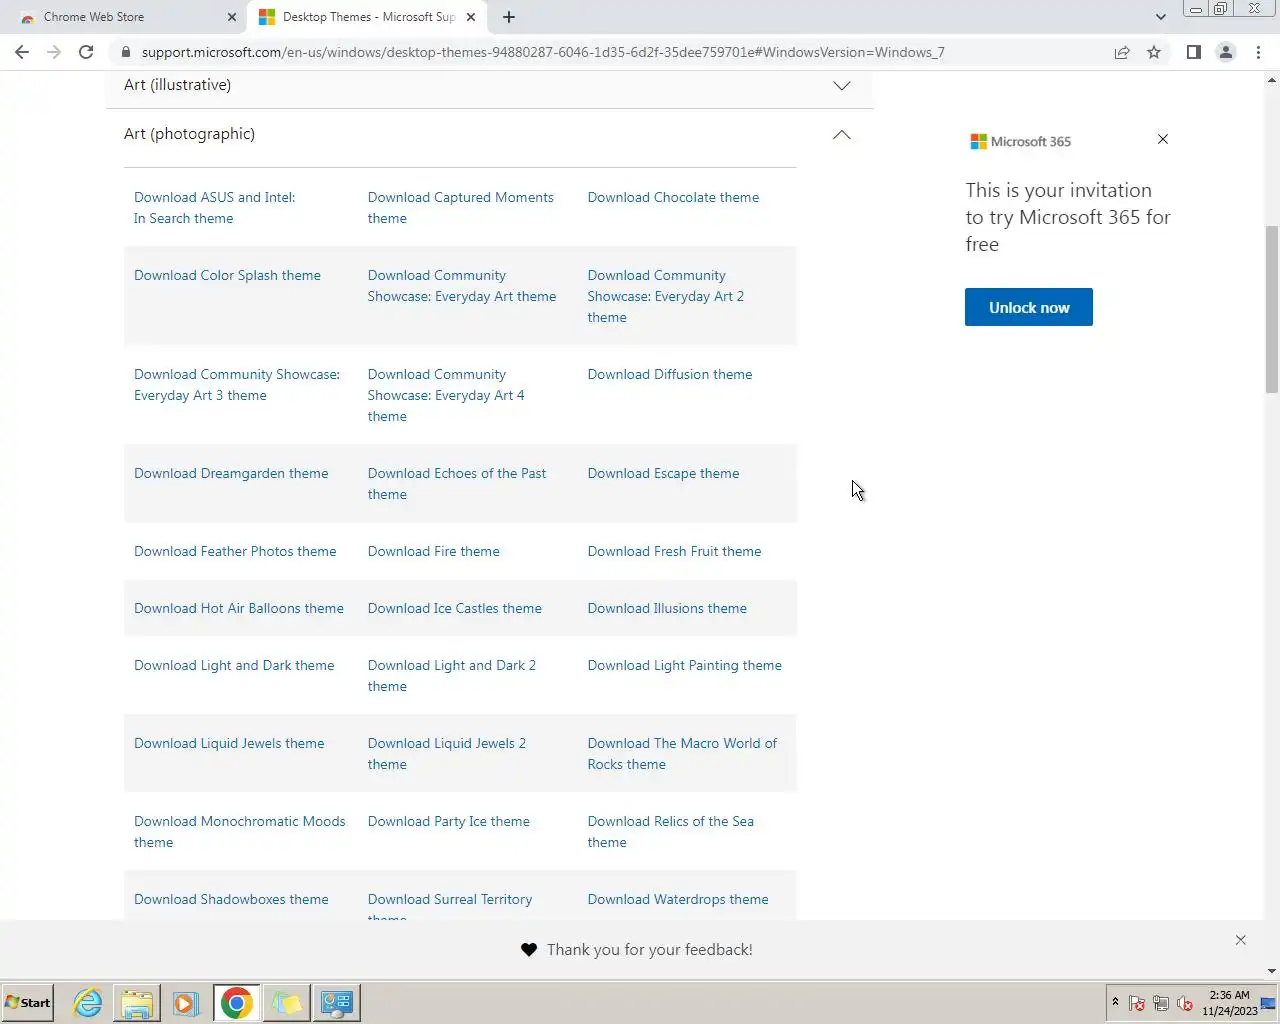Click the Unlock now button
The height and width of the screenshot is (1024, 1280).
[1029, 307]
